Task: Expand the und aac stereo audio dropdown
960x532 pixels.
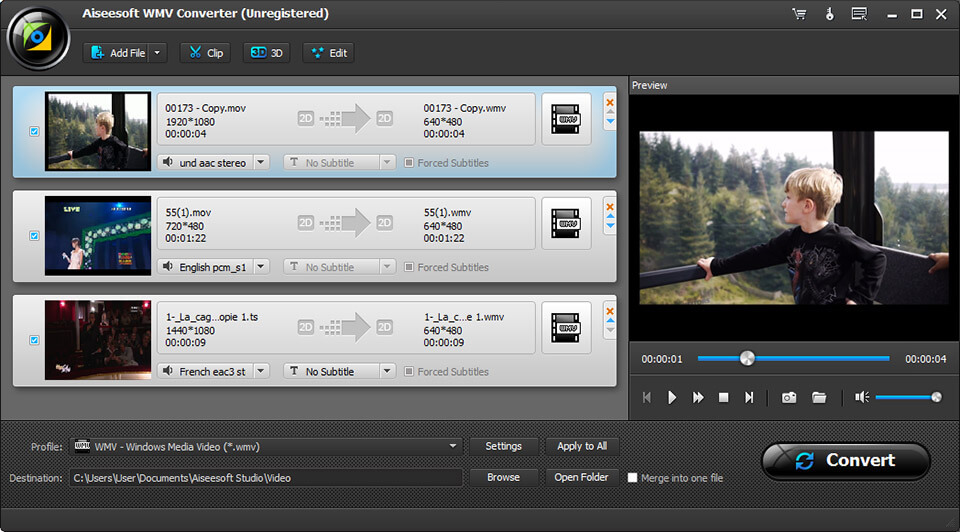Action: point(261,162)
